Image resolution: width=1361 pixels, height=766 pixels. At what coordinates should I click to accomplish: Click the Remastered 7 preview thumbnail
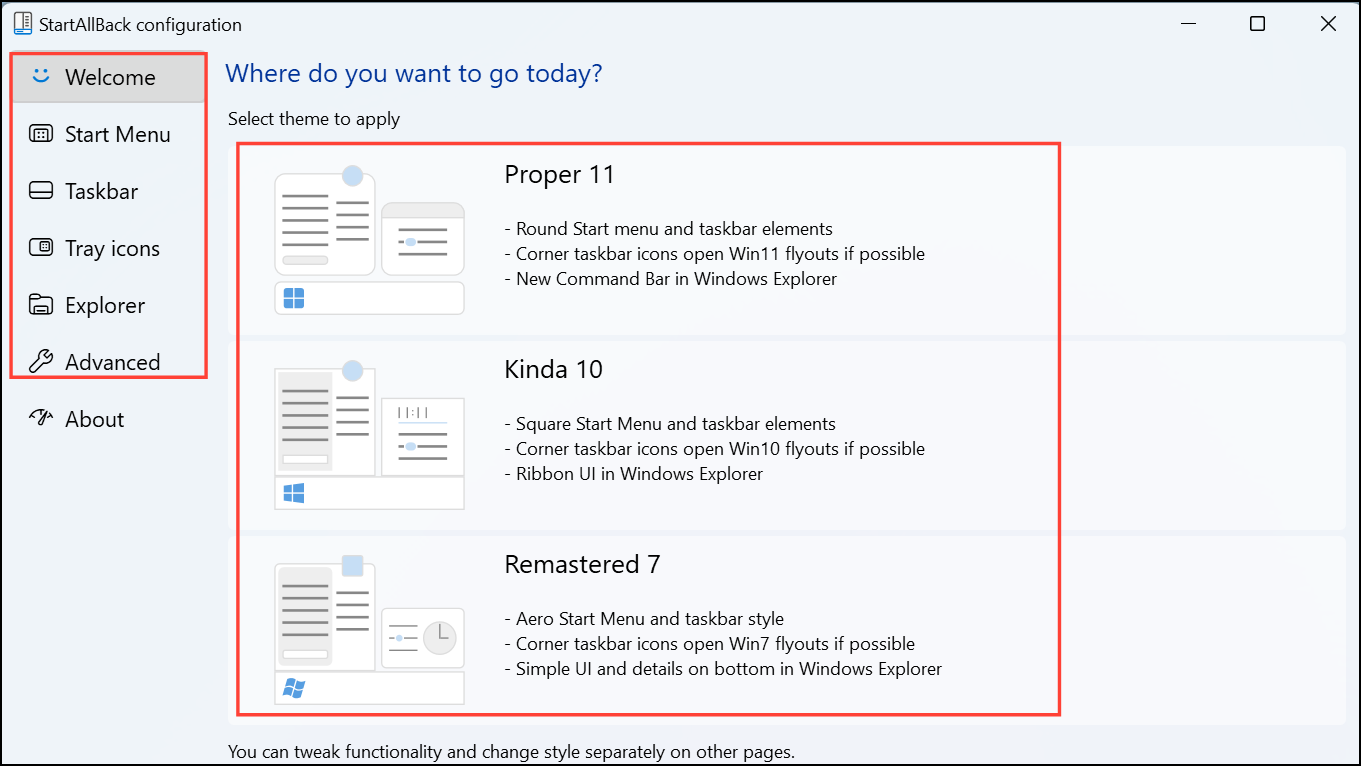[x=370, y=630]
